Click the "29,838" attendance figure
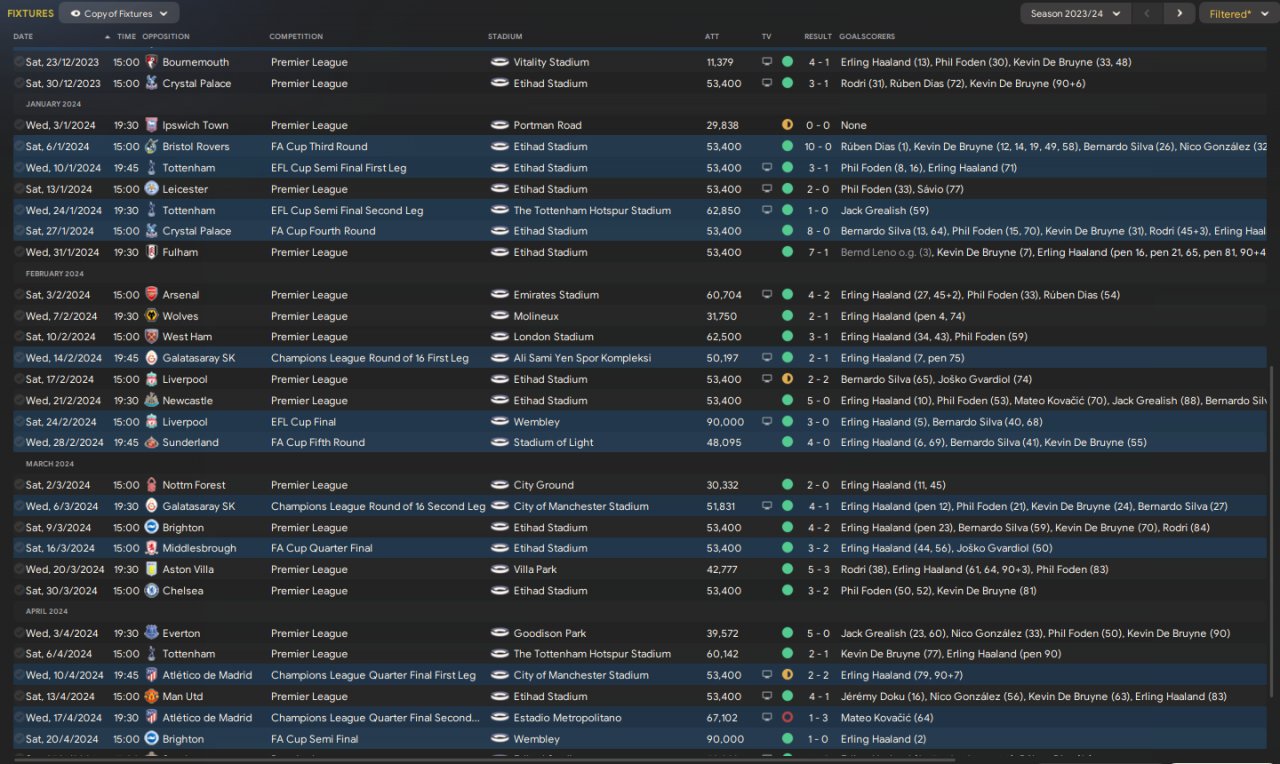The height and width of the screenshot is (764, 1280). [722, 126]
